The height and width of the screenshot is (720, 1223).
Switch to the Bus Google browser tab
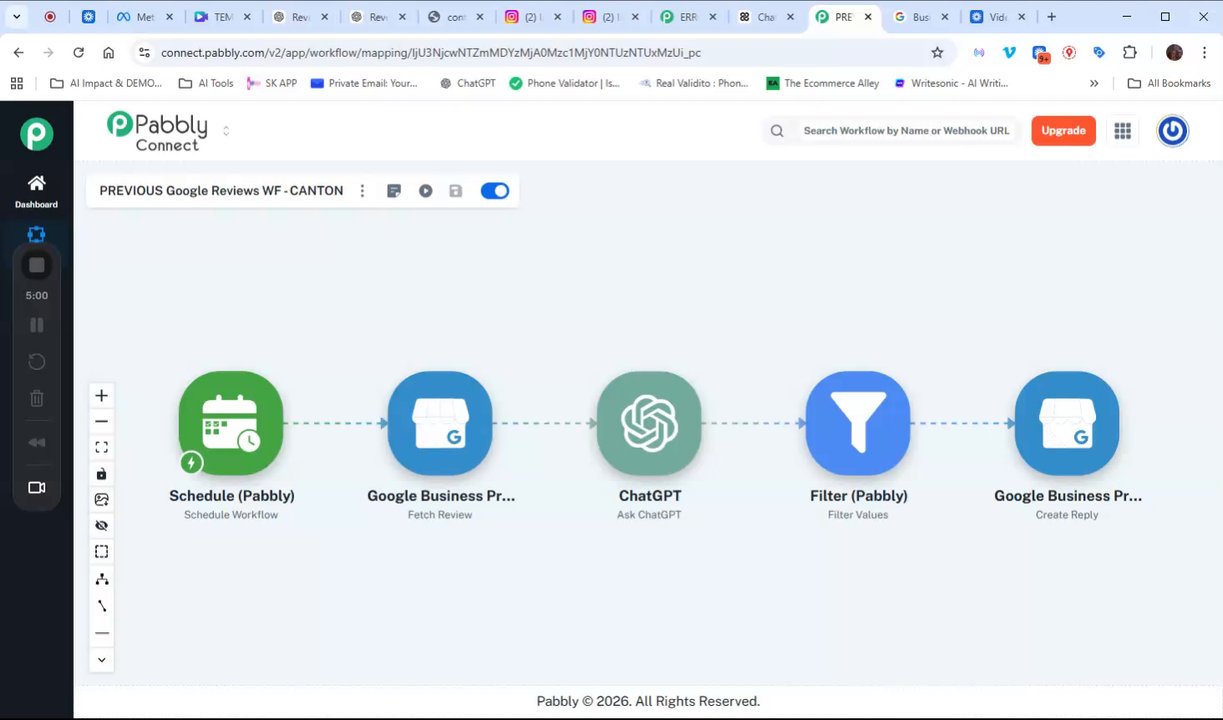coord(921,17)
